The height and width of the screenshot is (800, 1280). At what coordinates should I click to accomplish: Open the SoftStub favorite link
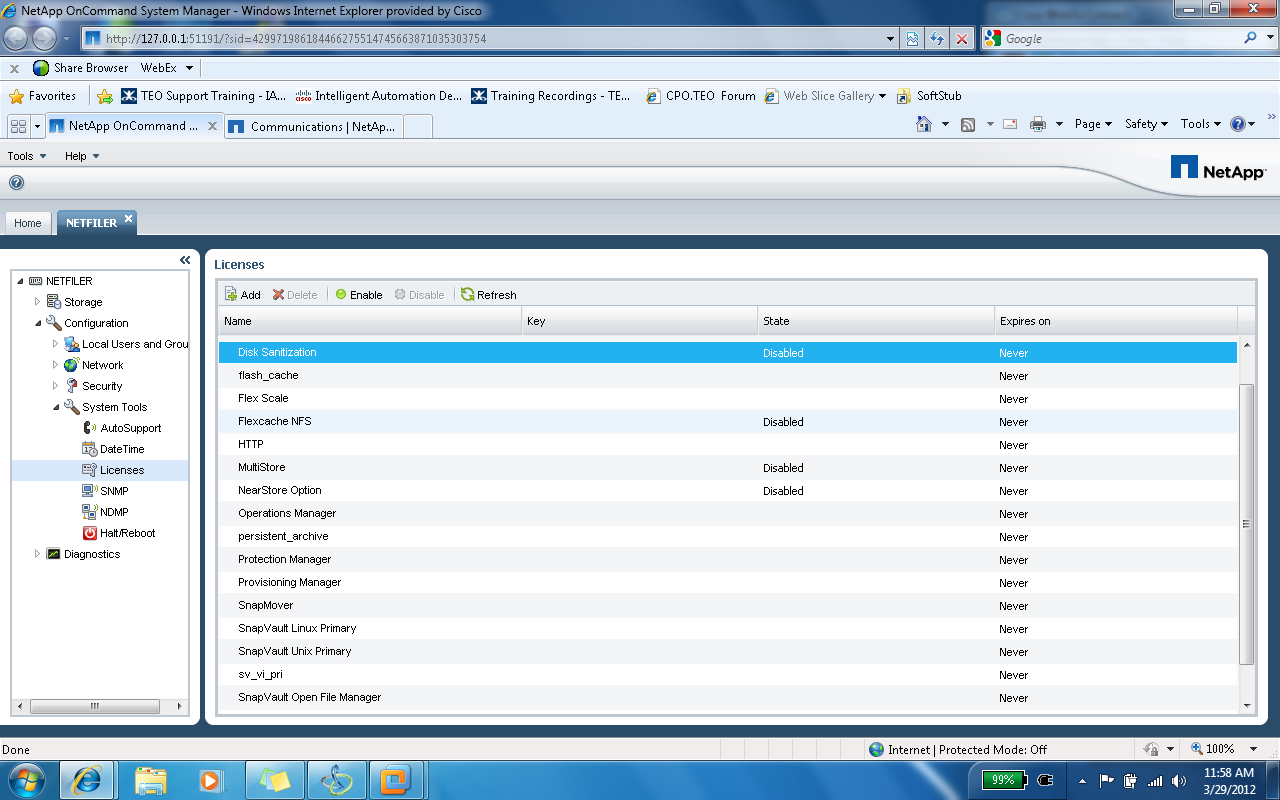[929, 96]
